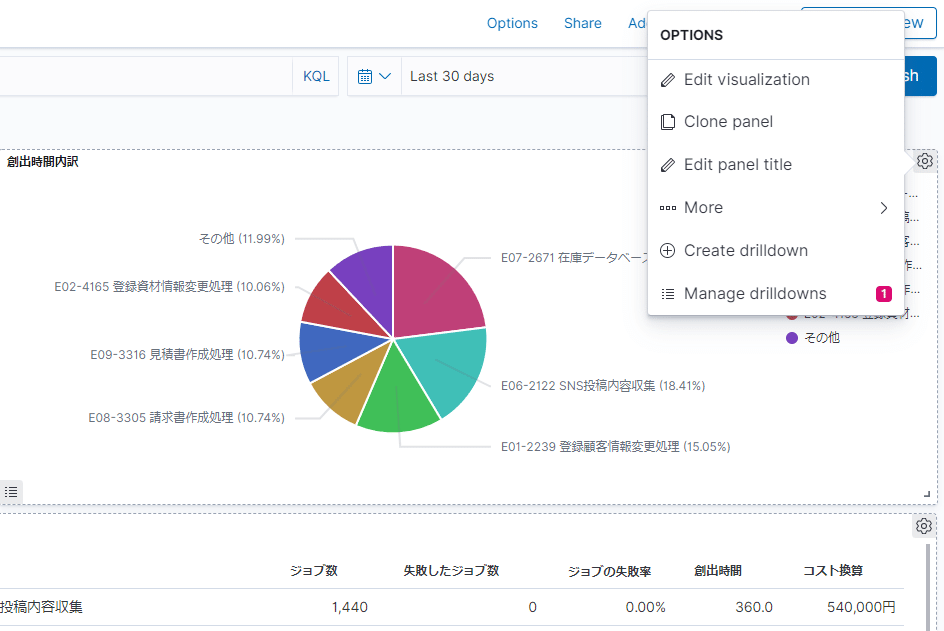Open the pie chart panel gear options

pos(925,161)
